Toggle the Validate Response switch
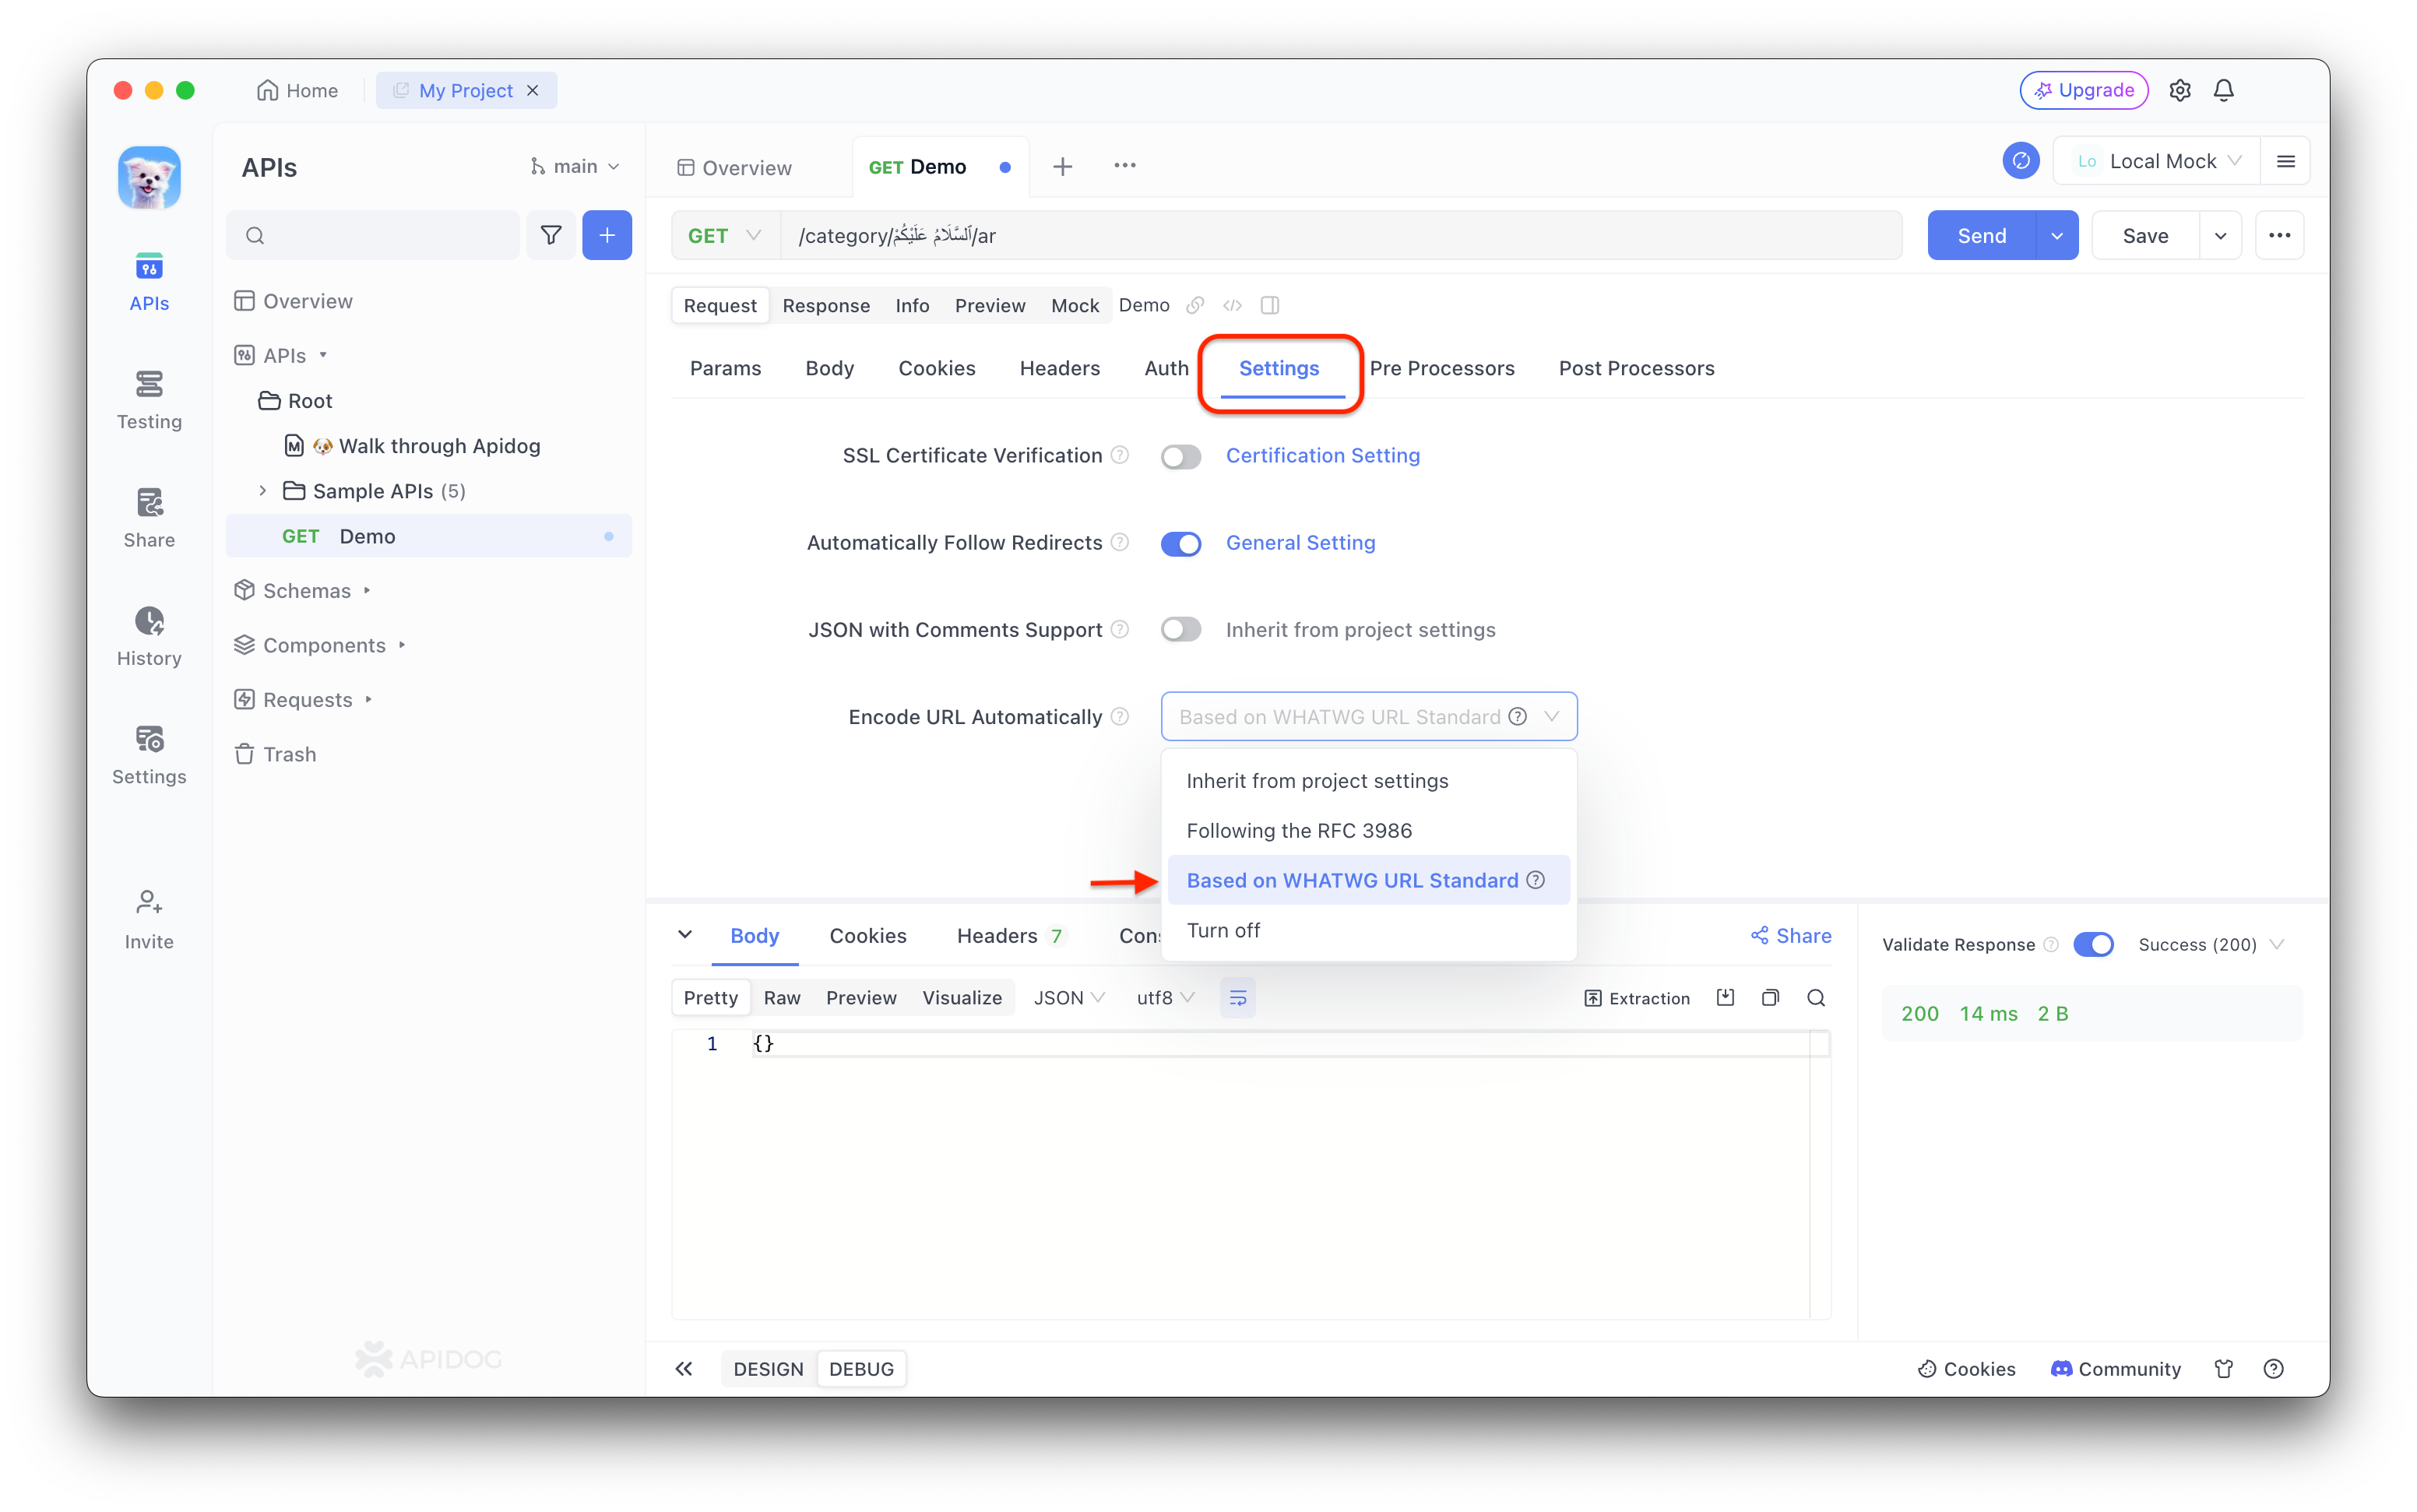2417x1512 pixels. (x=2092, y=944)
